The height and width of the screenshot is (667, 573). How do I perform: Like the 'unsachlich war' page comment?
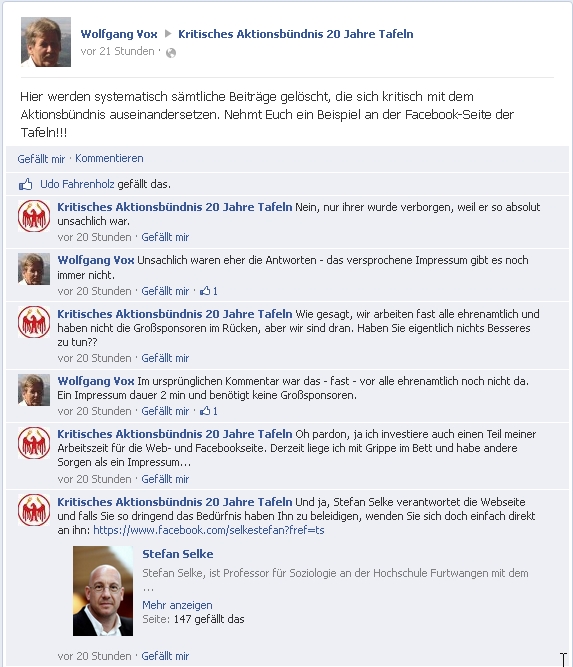tap(165, 237)
